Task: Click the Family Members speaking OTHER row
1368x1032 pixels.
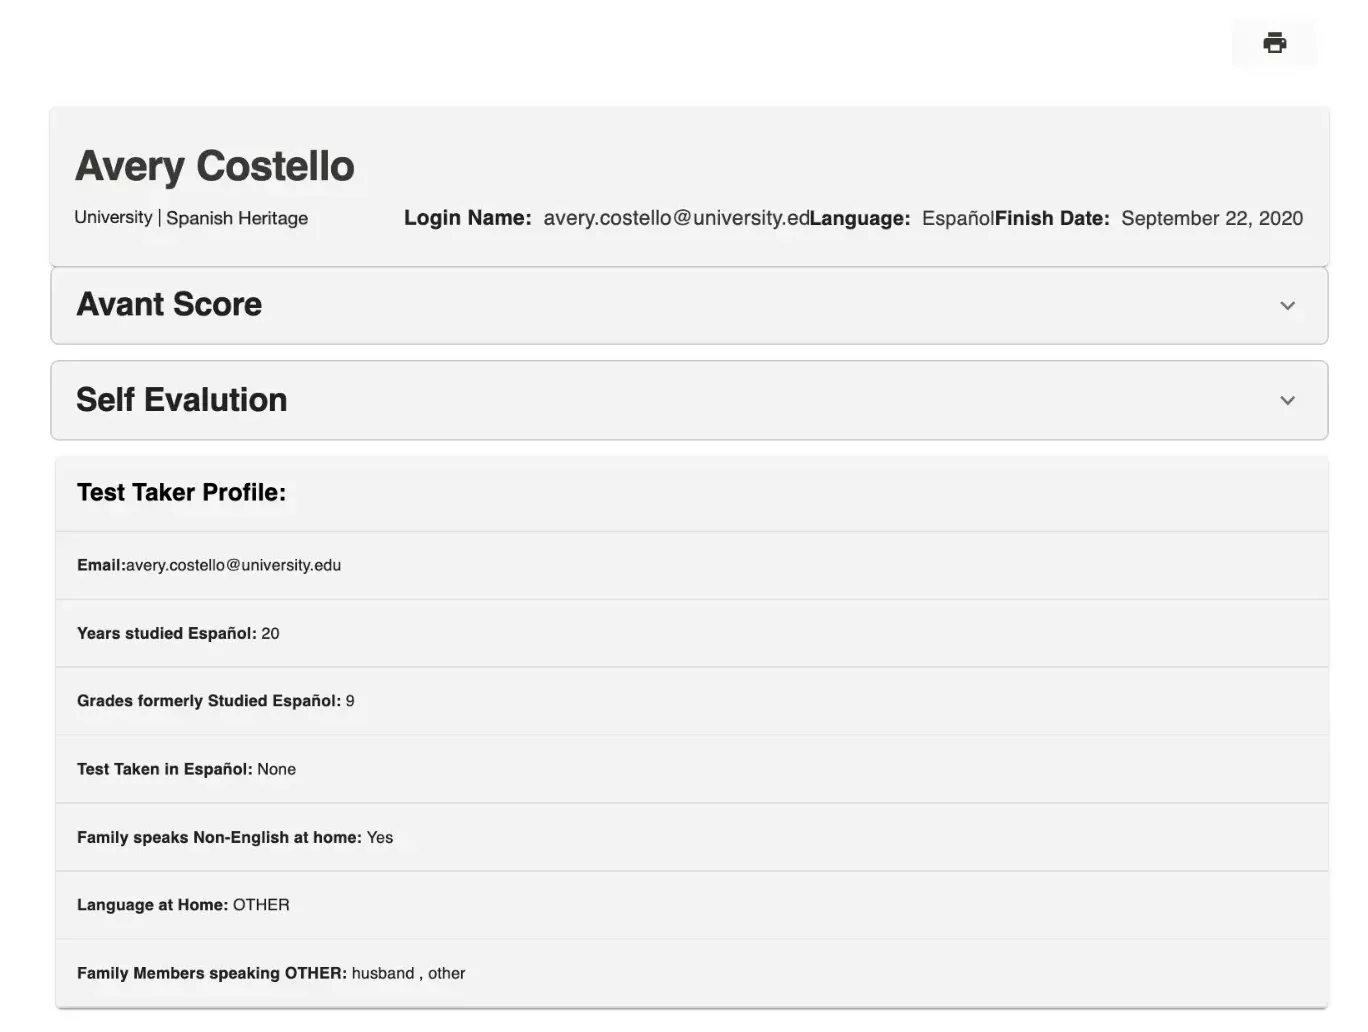Action: tap(271, 972)
